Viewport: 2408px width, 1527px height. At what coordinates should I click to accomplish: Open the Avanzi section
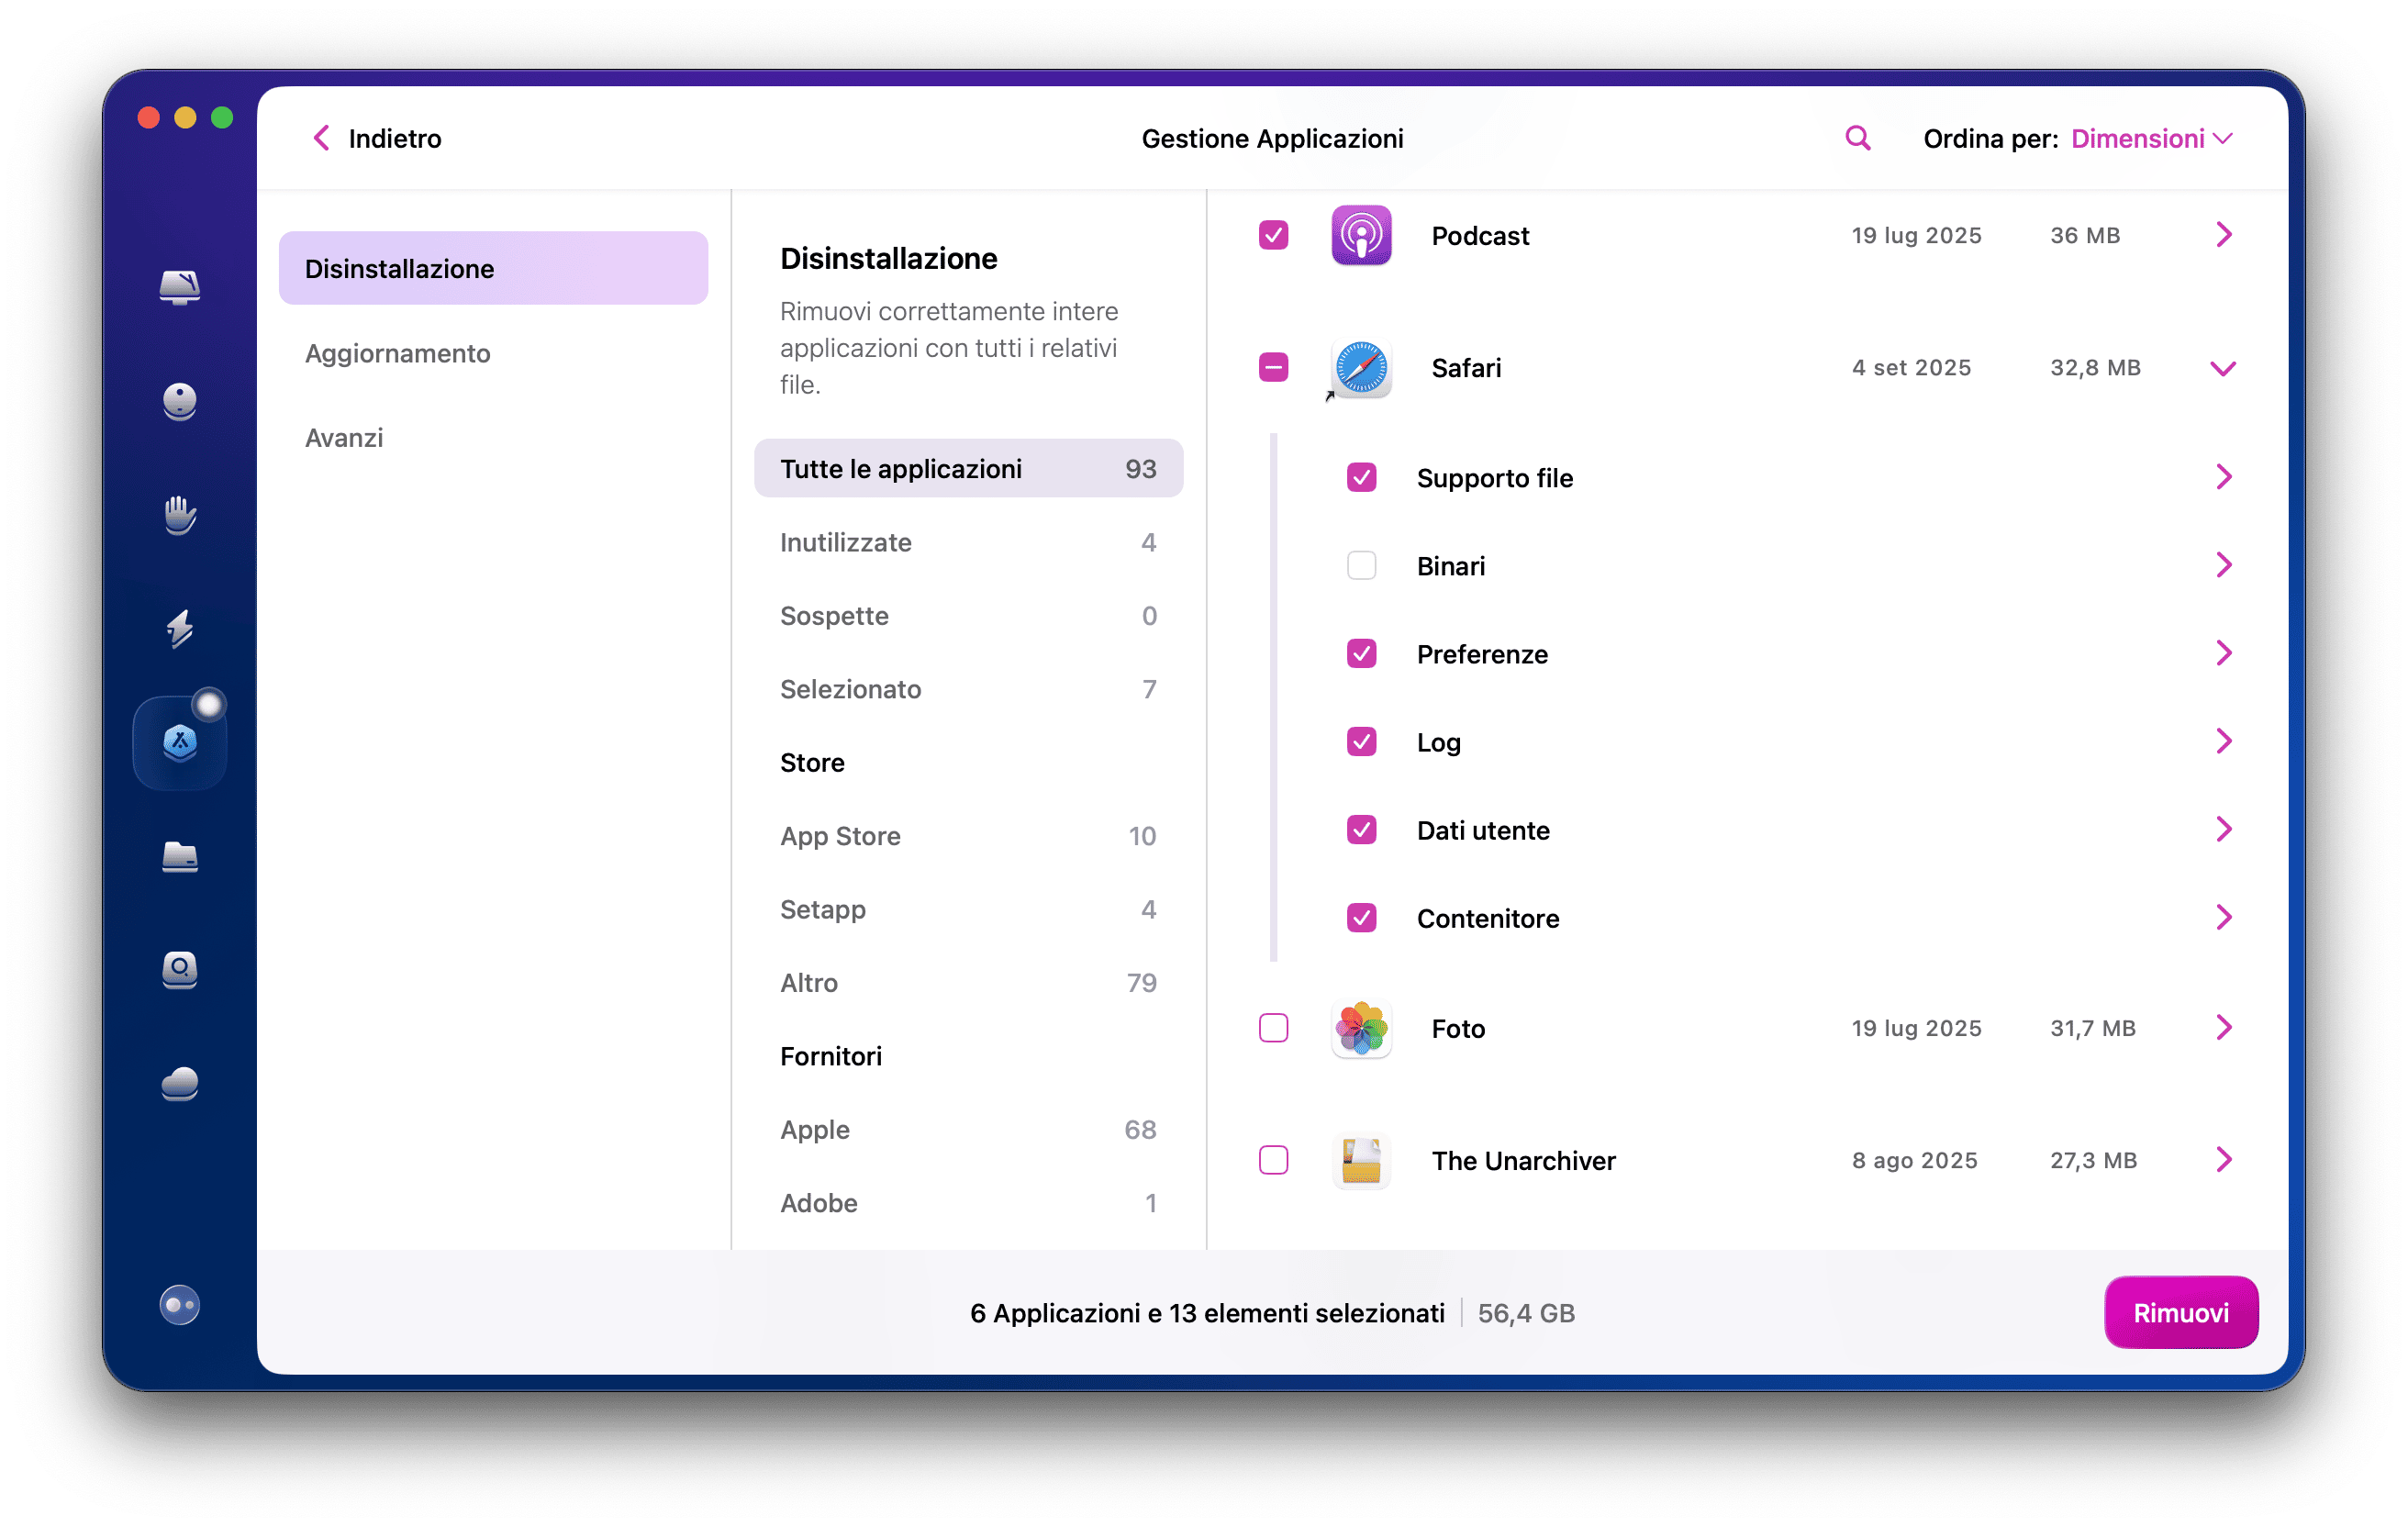coord(344,437)
